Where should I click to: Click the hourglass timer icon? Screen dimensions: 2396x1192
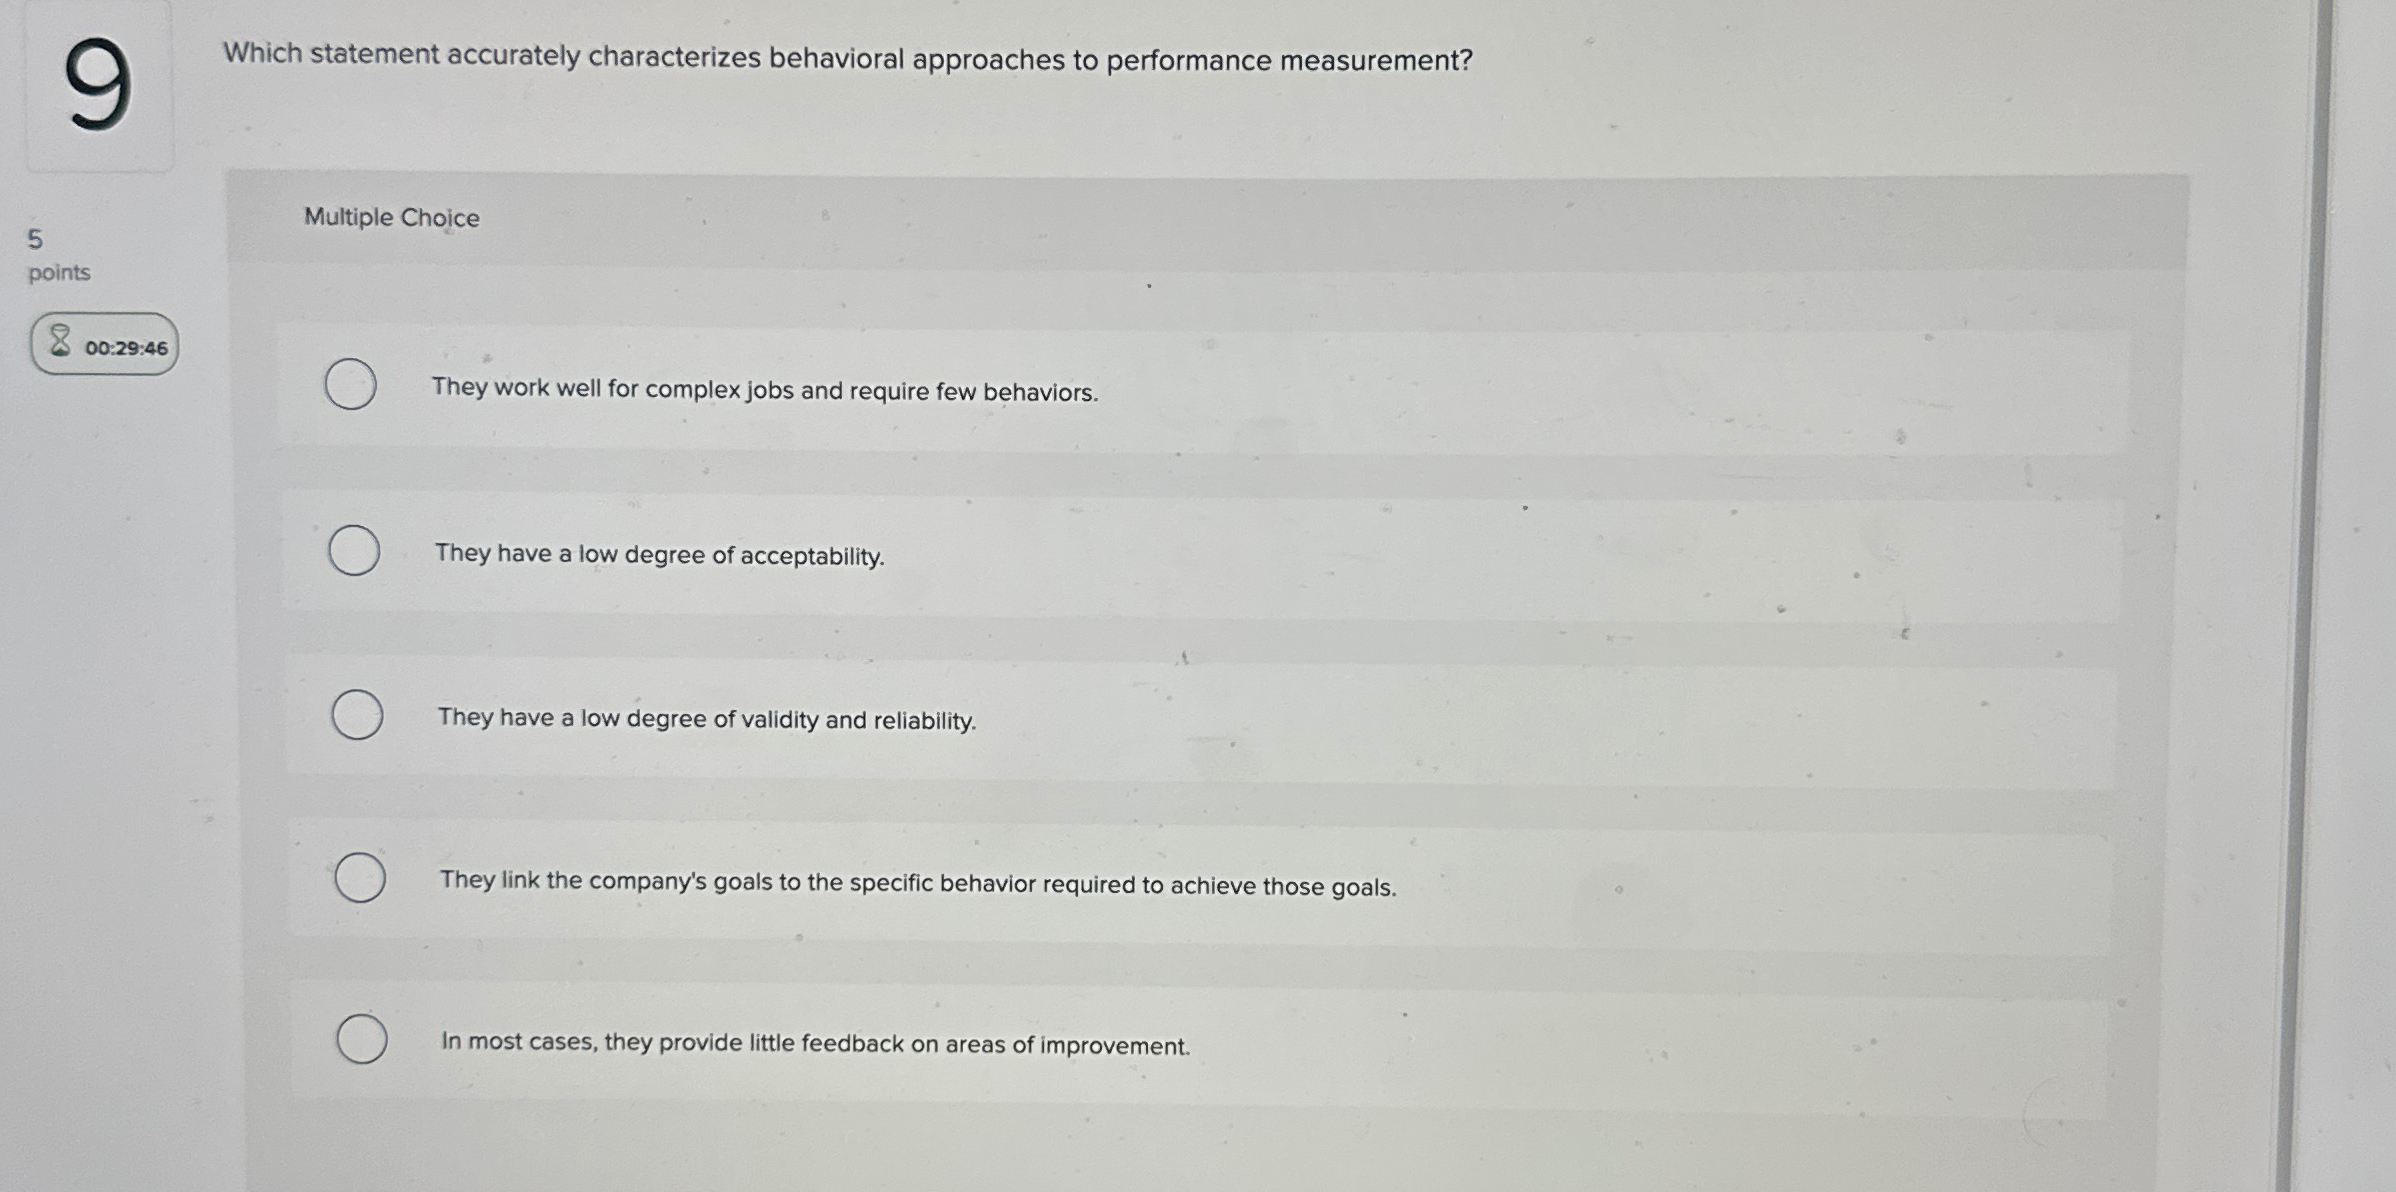point(60,343)
